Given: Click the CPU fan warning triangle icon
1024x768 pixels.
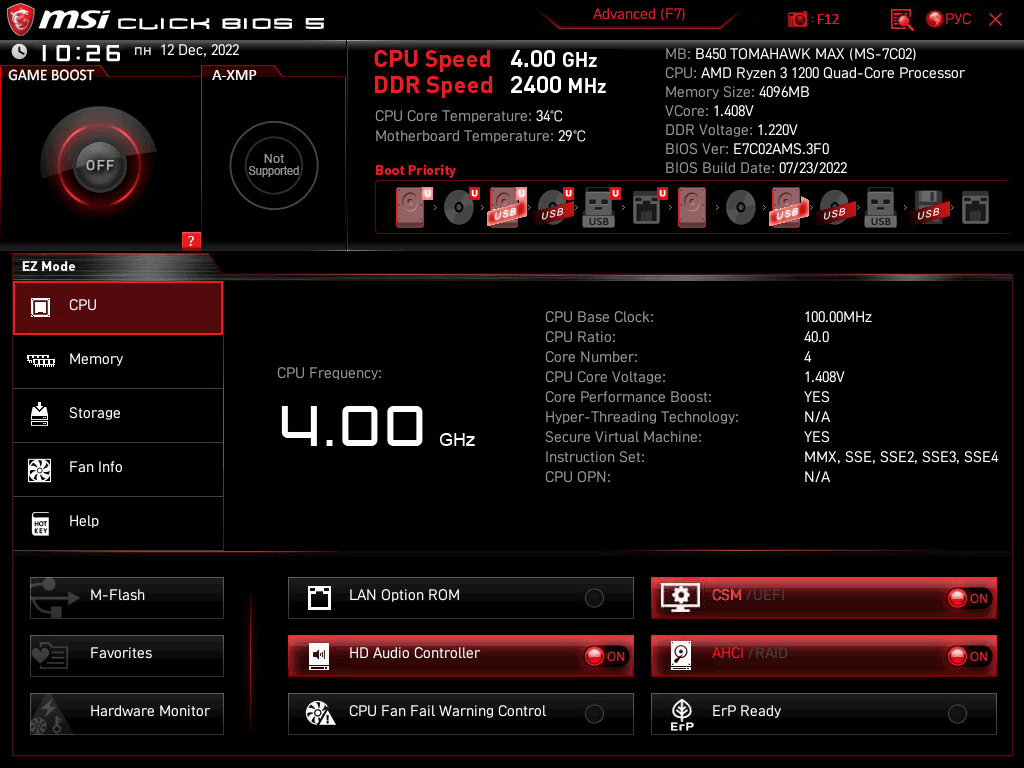Looking at the screenshot, I should click(320, 714).
